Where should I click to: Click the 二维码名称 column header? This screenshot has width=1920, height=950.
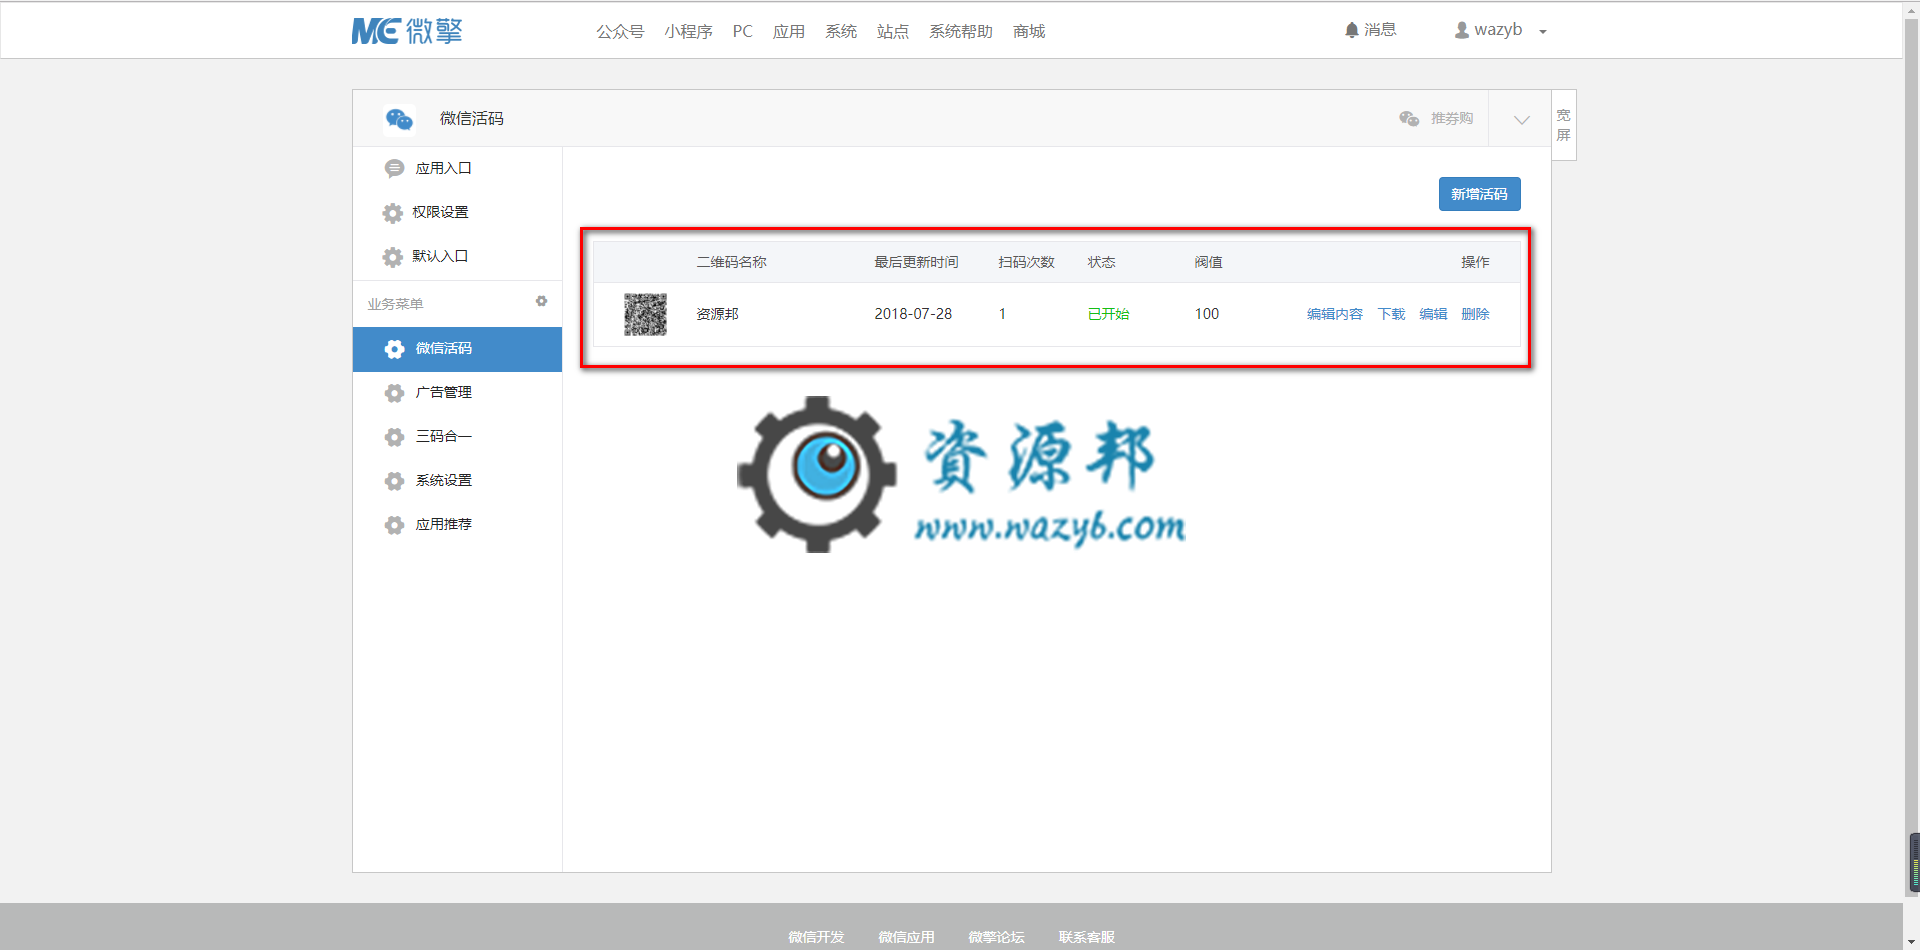tap(731, 262)
